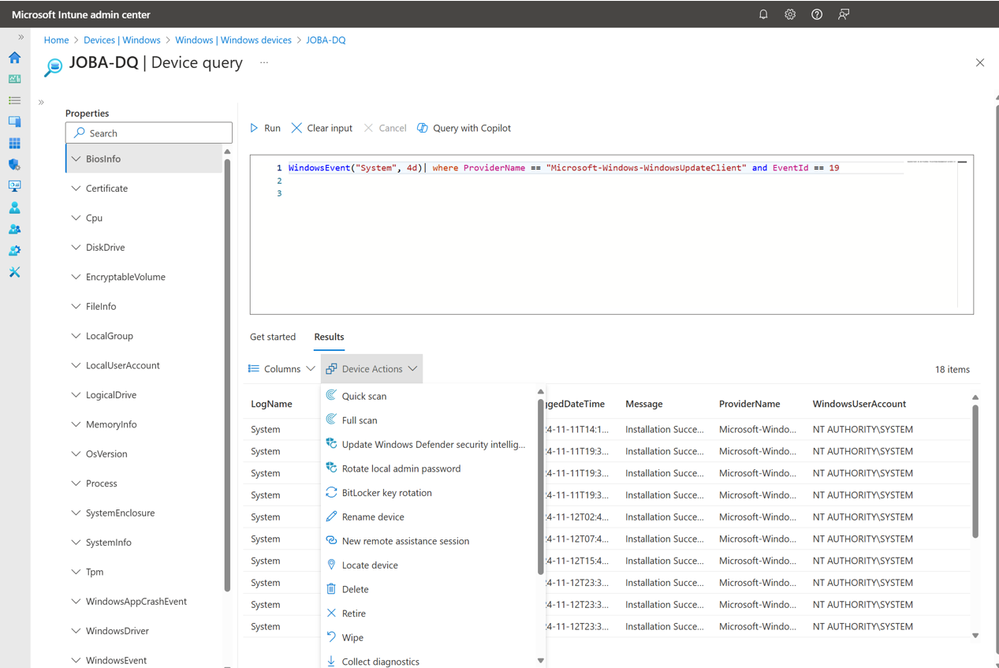Sort by the ProviderName column header
This screenshot has width=999, height=668.
pyautogui.click(x=749, y=404)
